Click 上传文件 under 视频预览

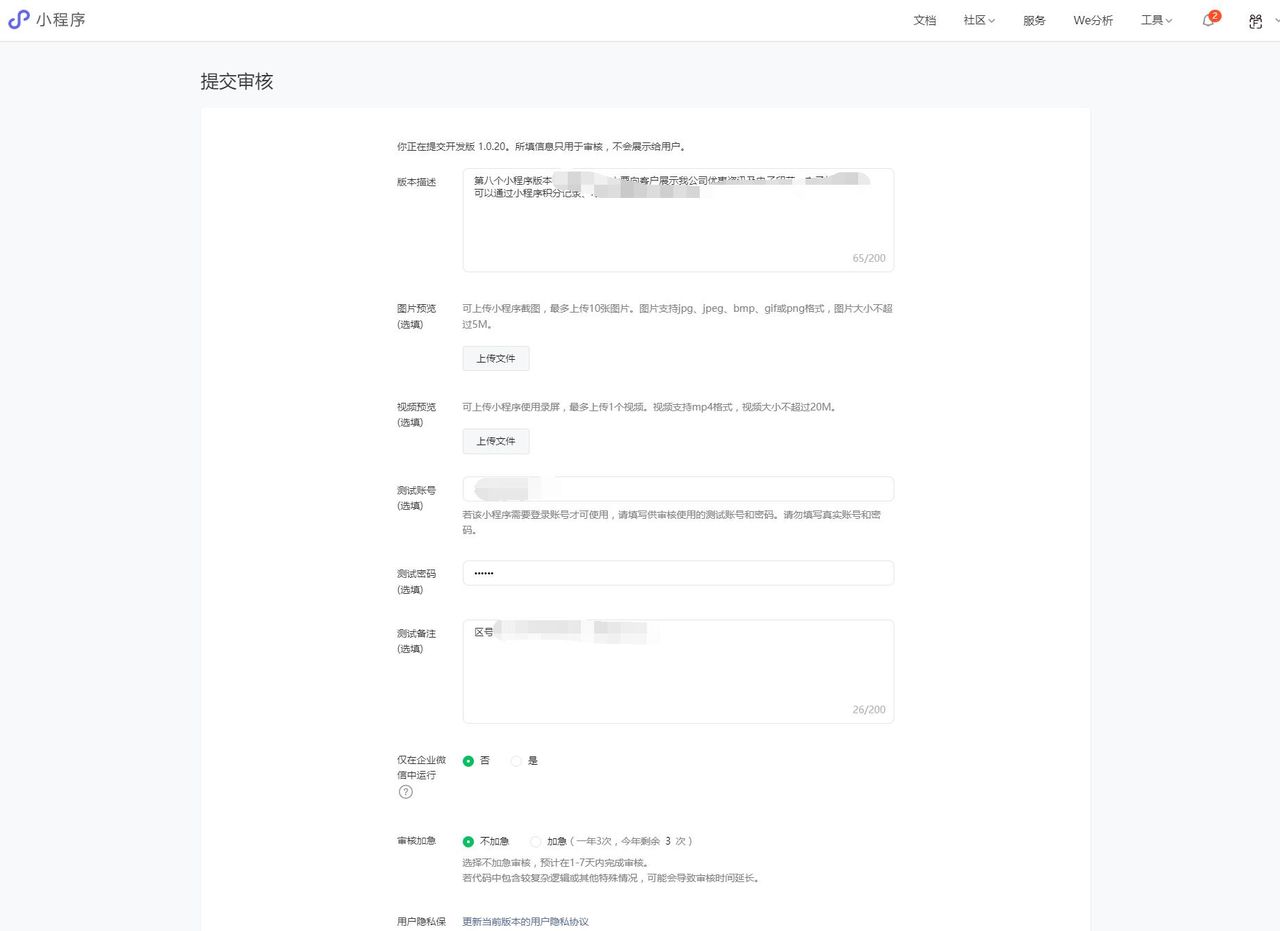tap(495, 441)
